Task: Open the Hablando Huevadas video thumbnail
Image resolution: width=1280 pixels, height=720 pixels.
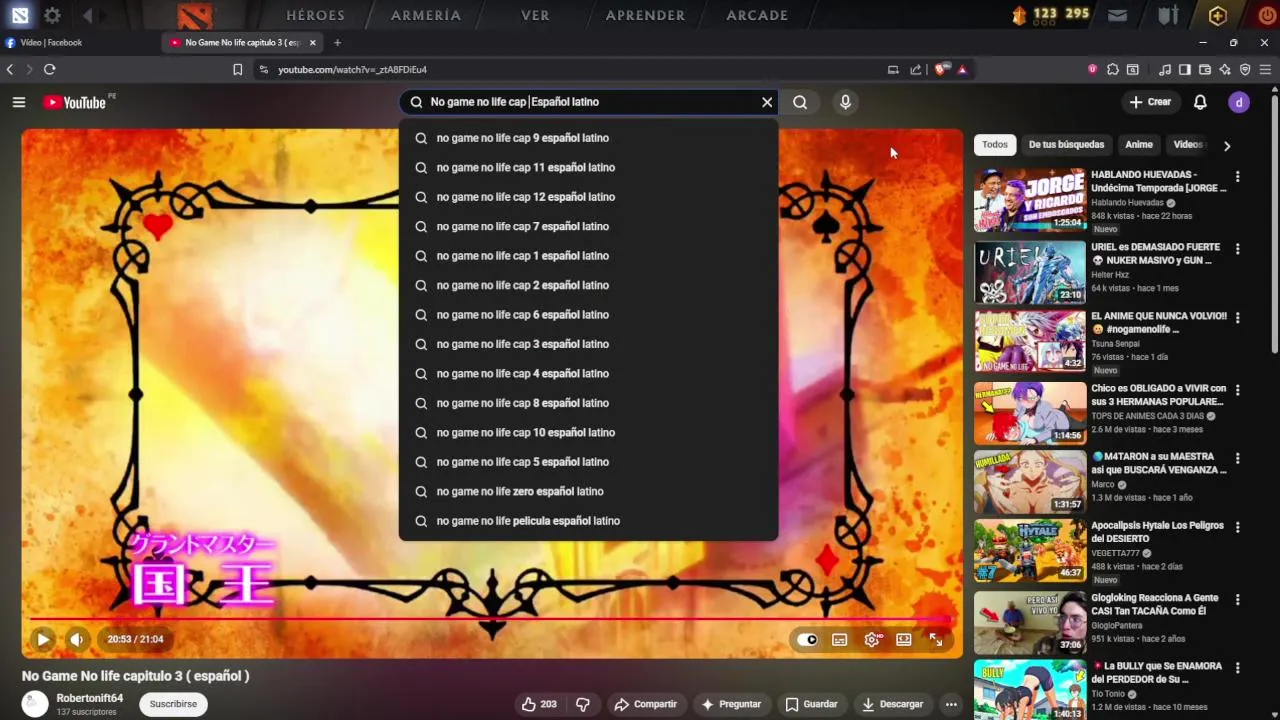Action: point(1030,200)
